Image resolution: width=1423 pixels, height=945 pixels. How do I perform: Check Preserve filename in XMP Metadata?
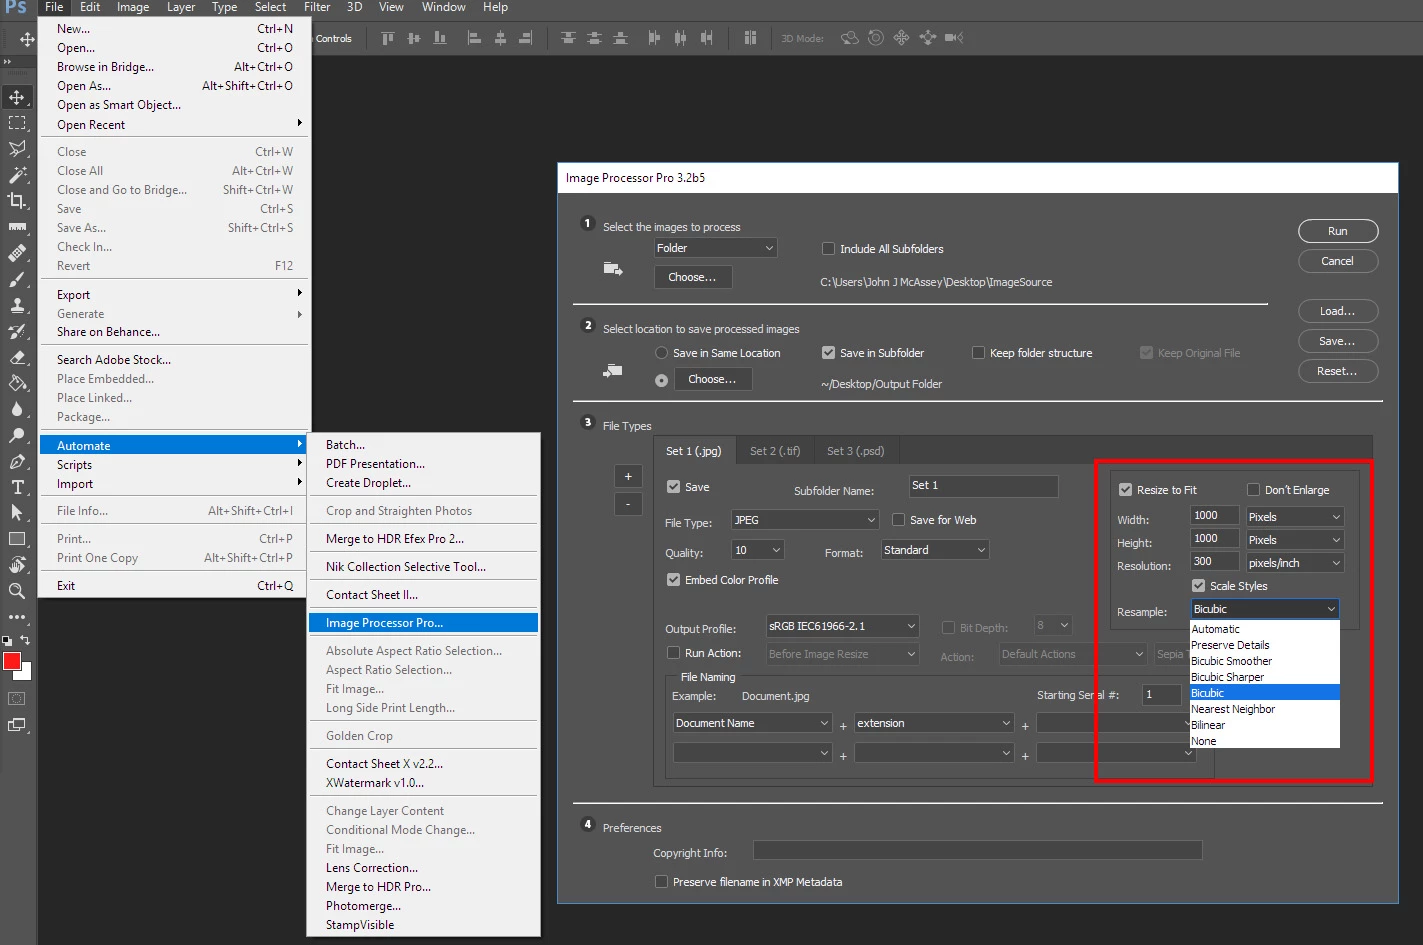coord(661,882)
